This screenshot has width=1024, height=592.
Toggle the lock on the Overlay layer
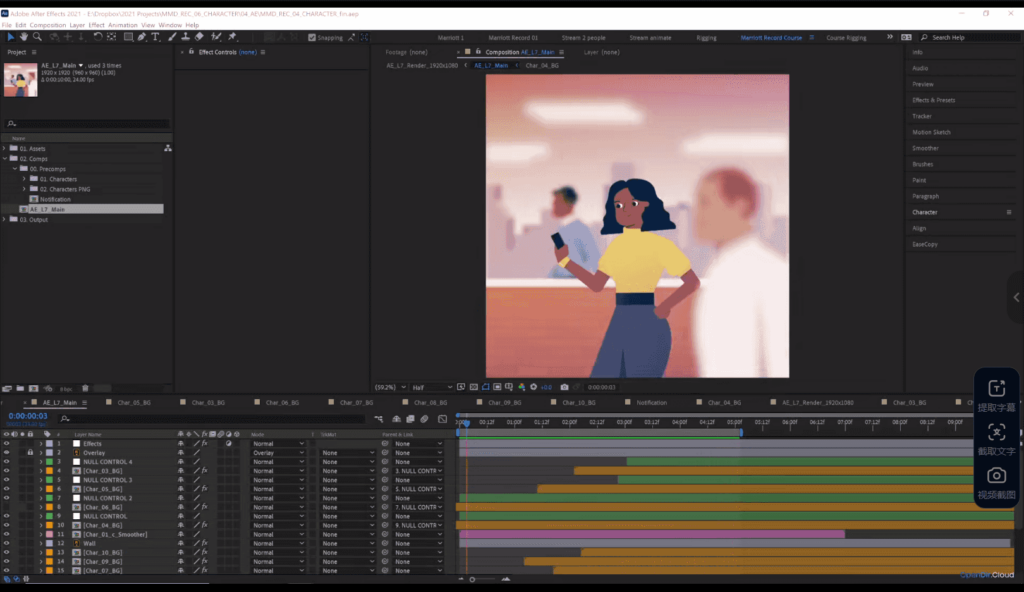[x=30, y=453]
